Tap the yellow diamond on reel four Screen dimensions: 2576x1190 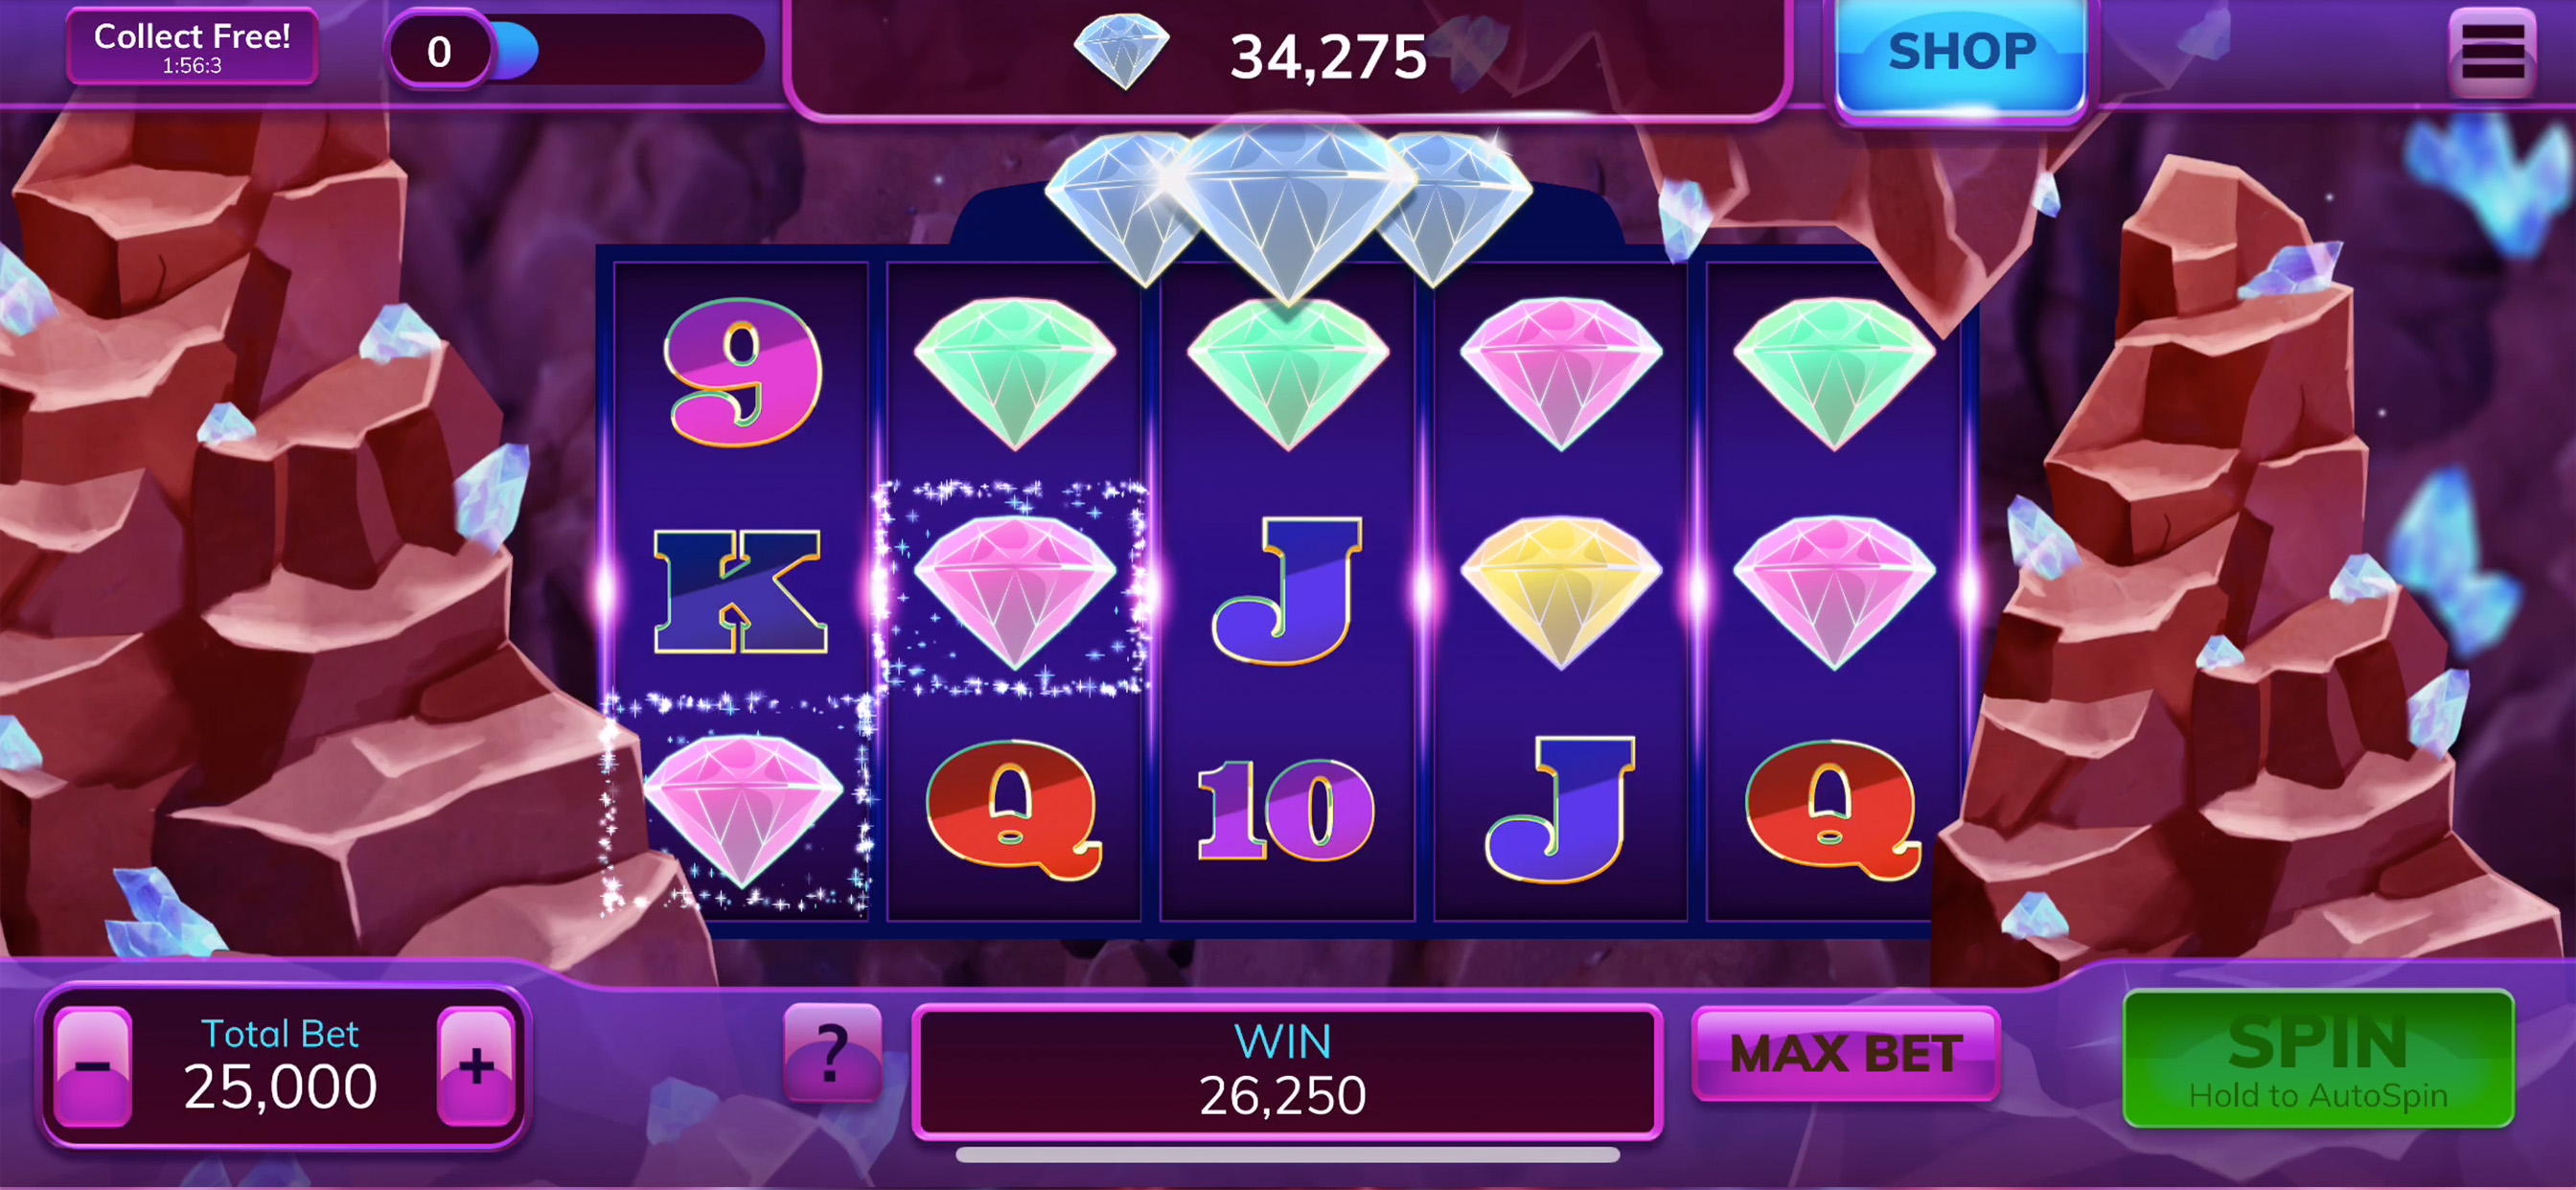1561,593
